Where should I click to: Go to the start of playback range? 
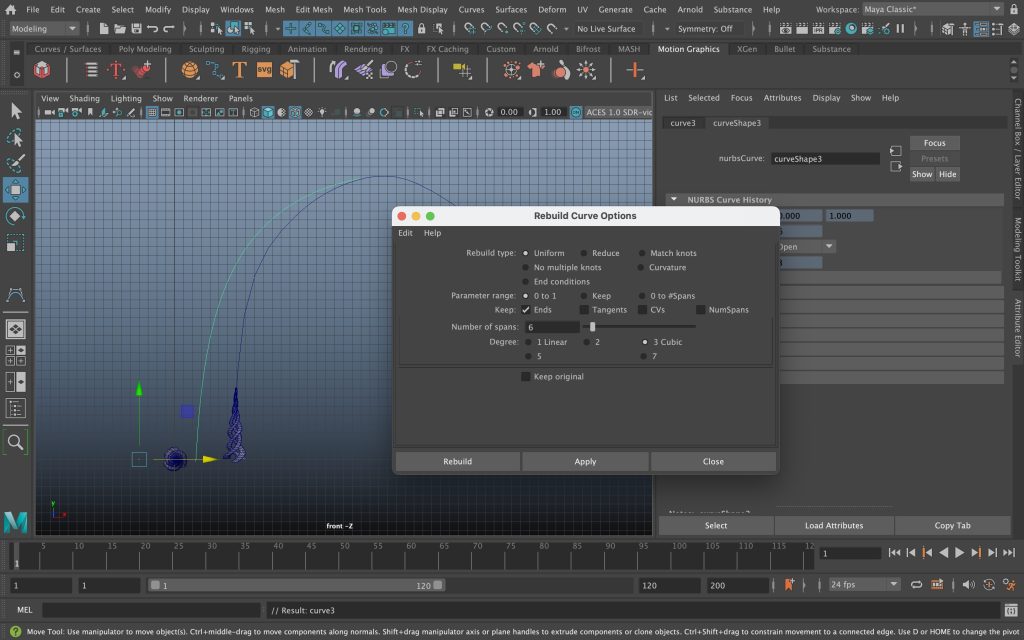(x=894, y=552)
